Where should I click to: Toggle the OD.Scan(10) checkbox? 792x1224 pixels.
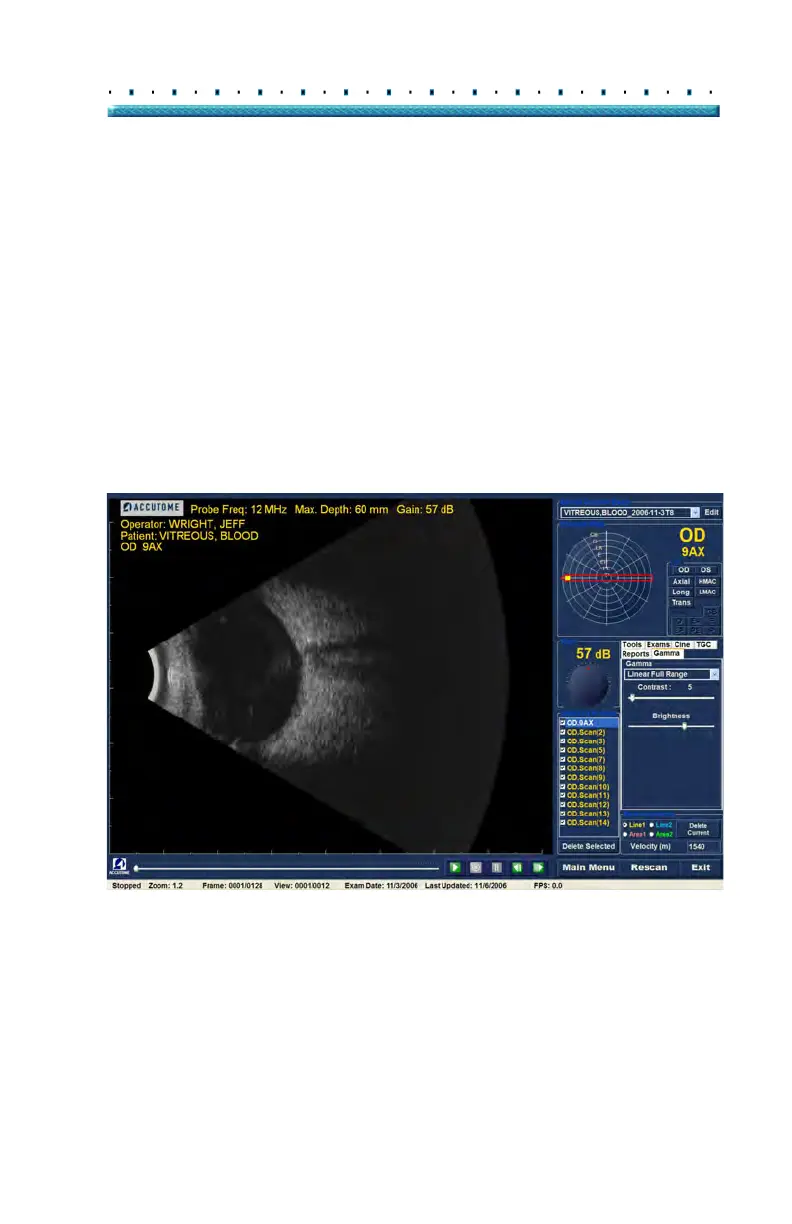[562, 787]
